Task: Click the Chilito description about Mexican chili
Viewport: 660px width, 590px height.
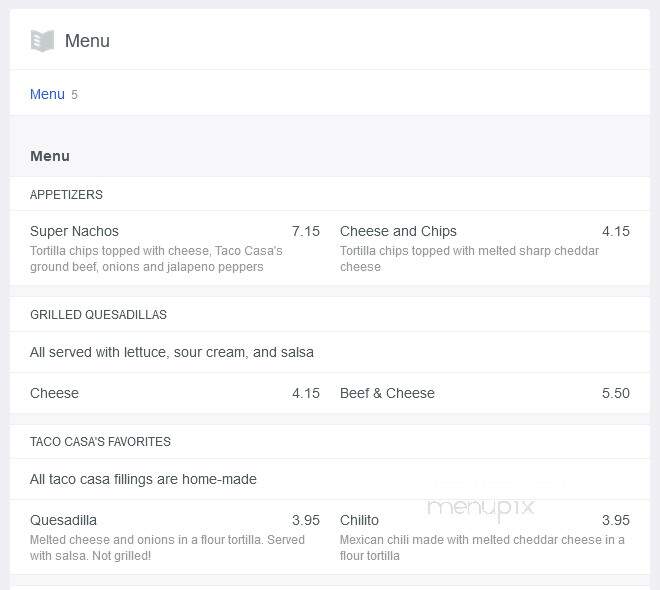Action: (482, 547)
